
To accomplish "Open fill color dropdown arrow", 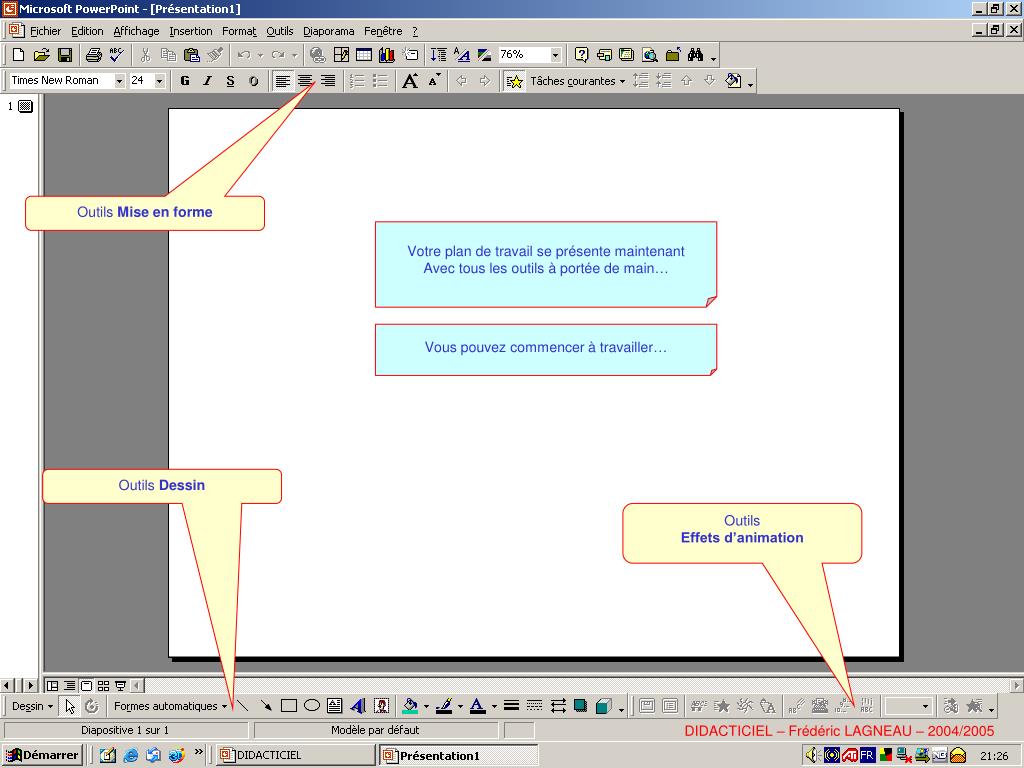I will click(426, 706).
